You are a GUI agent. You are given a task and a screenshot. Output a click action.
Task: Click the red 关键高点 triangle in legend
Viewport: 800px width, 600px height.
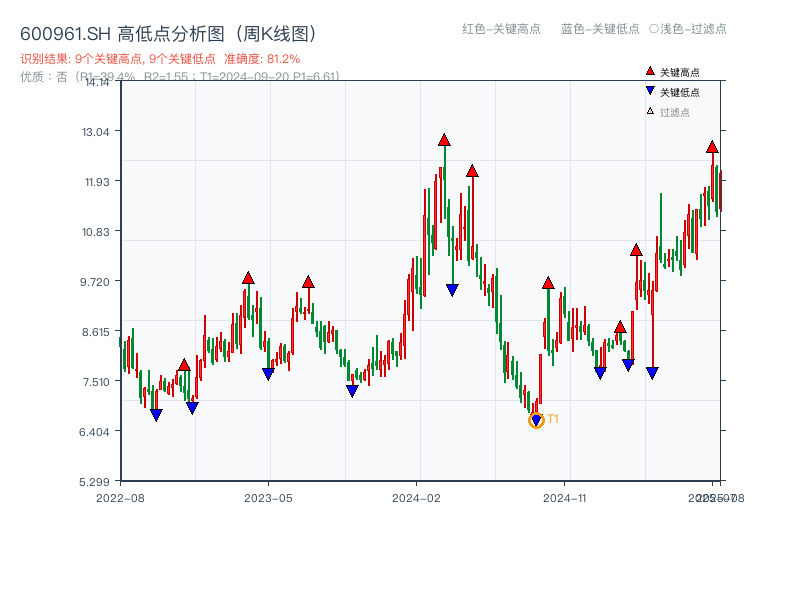point(648,71)
